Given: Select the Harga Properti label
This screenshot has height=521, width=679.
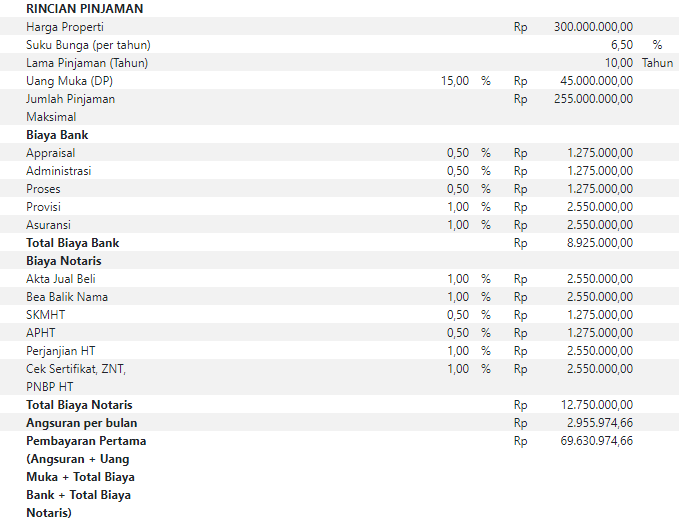Looking at the screenshot, I should click(65, 27).
